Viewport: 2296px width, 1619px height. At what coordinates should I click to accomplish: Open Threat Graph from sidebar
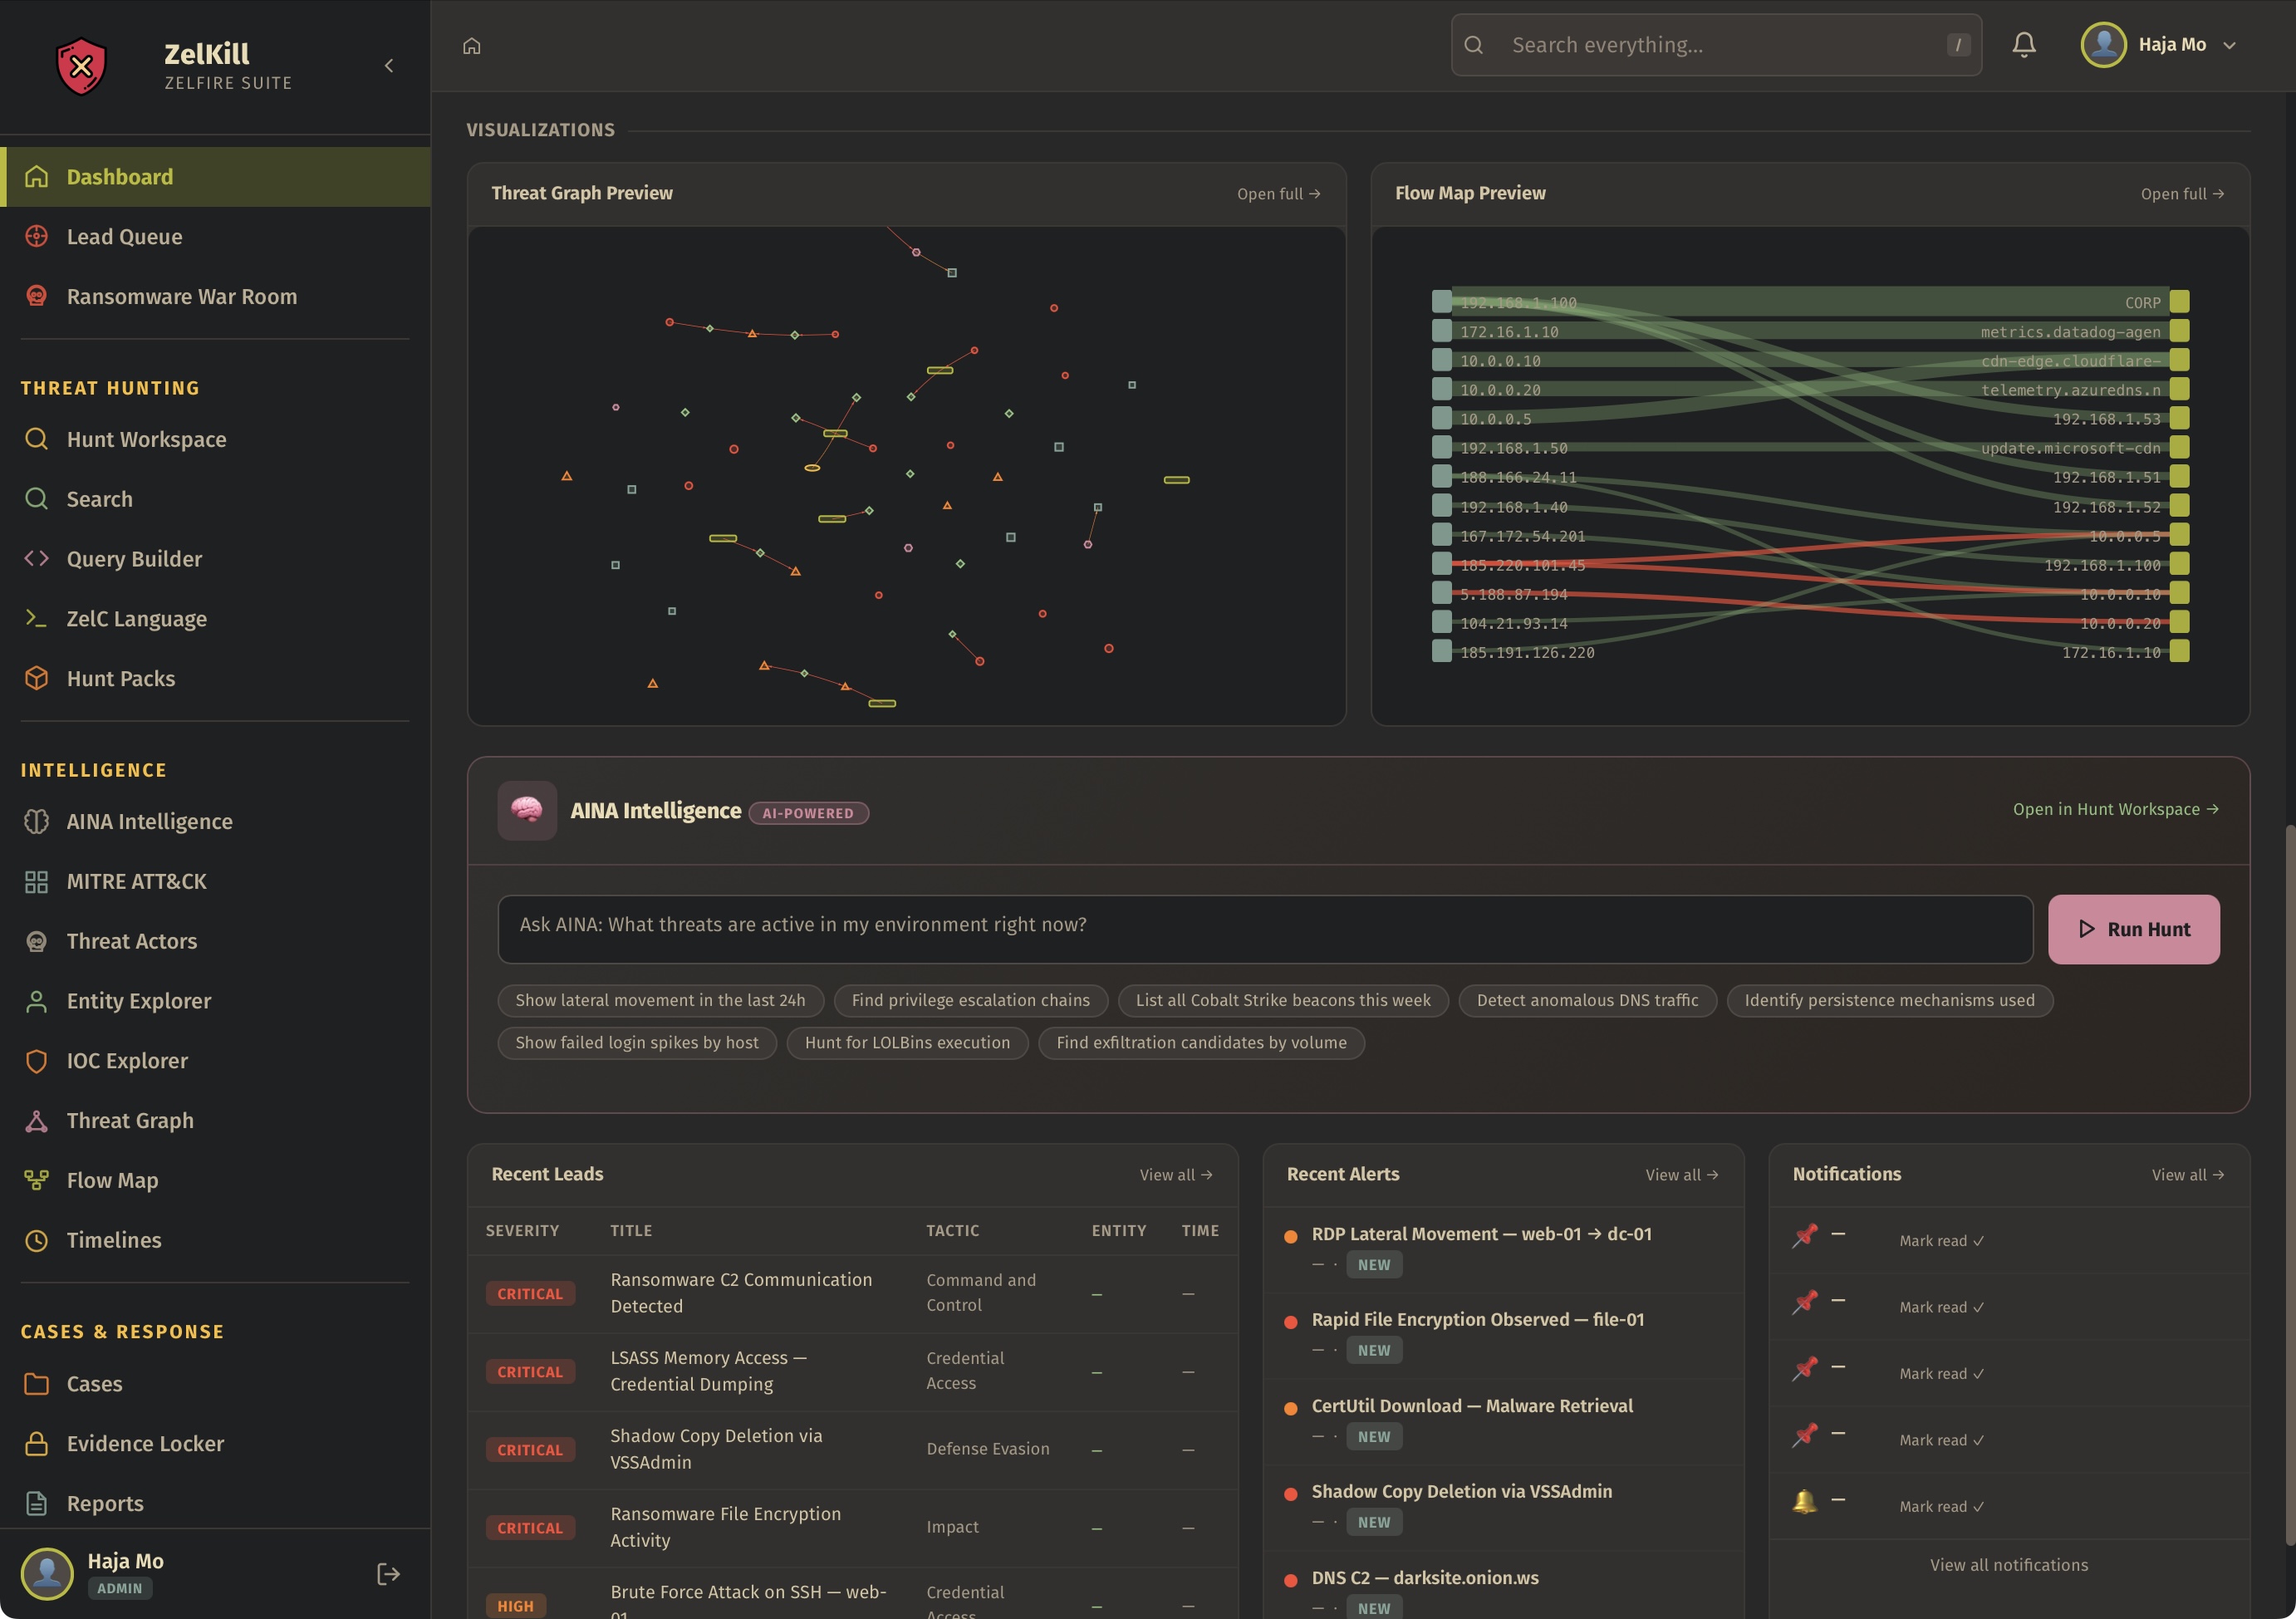[130, 1120]
